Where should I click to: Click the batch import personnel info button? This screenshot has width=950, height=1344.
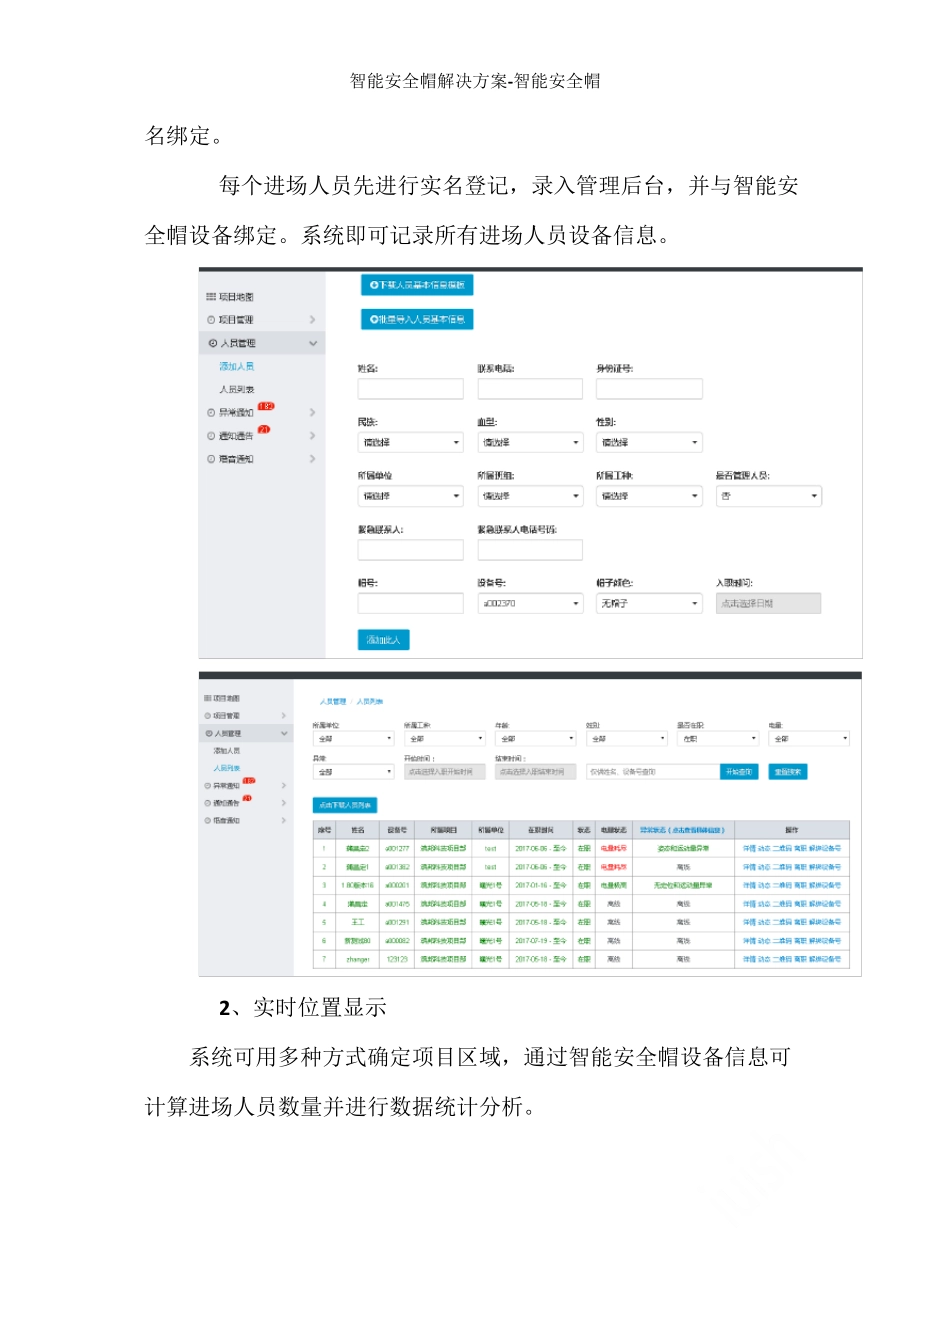417,319
